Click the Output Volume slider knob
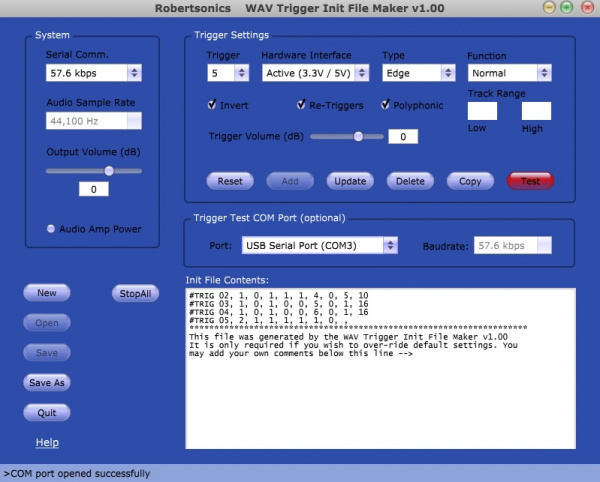Image resolution: width=600 pixels, height=482 pixels. point(109,171)
